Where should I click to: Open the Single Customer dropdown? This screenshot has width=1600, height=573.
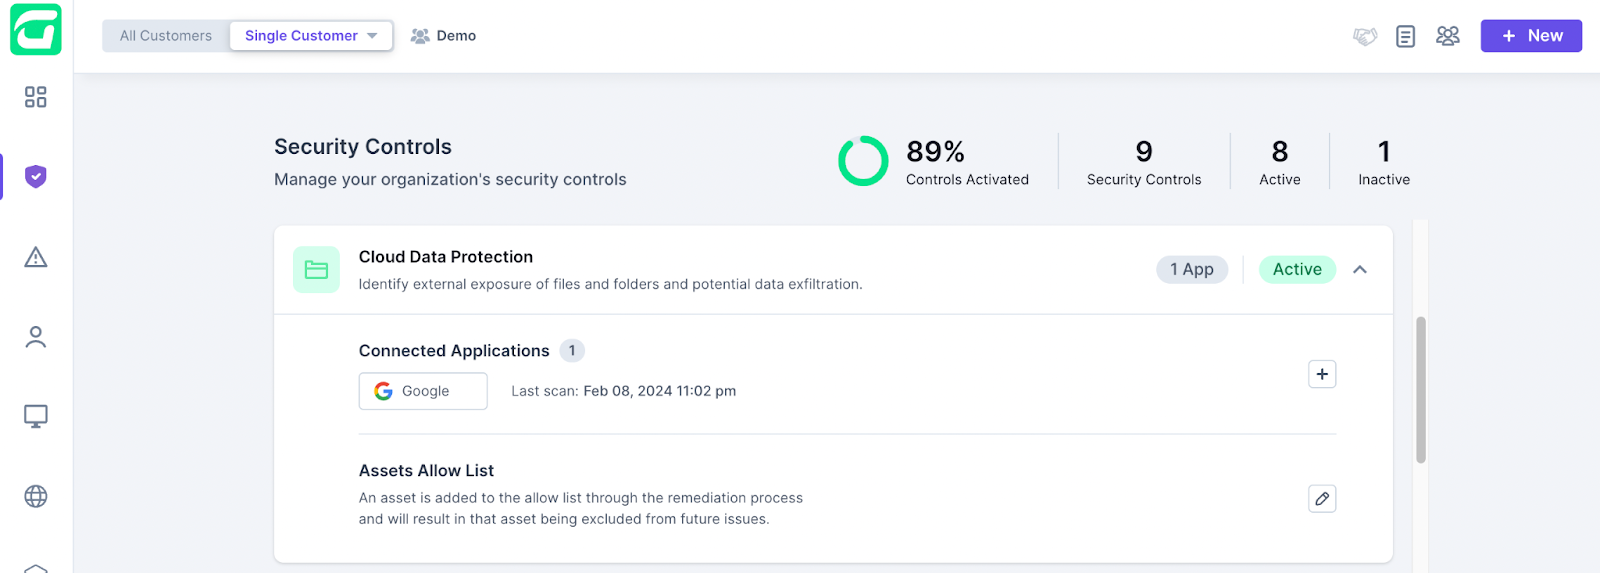click(x=311, y=36)
